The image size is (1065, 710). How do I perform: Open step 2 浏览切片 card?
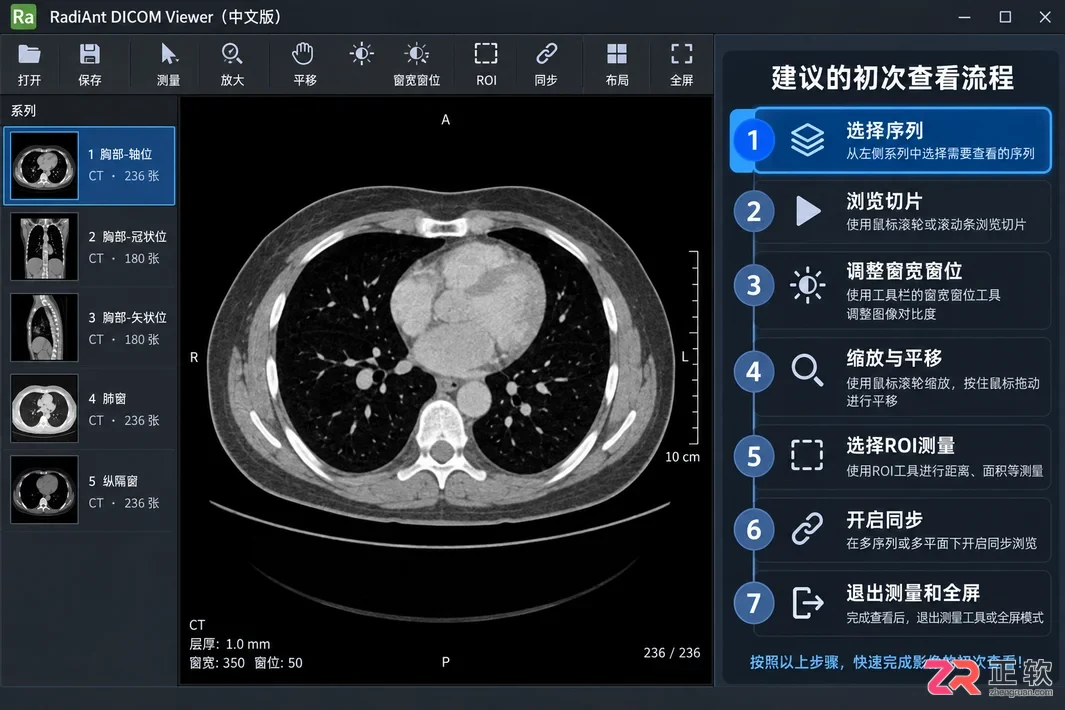[903, 211]
